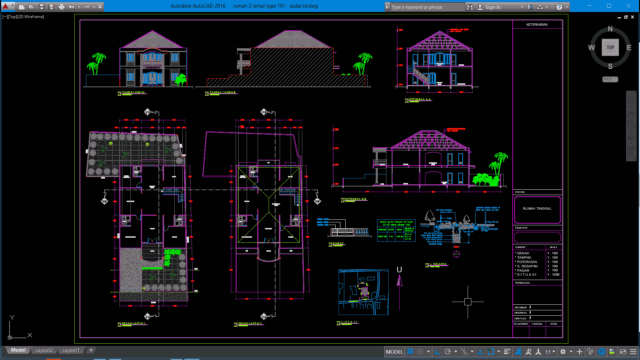This screenshot has height=360, width=640.
Task: Click the annotation scale icon
Action: tap(538, 352)
